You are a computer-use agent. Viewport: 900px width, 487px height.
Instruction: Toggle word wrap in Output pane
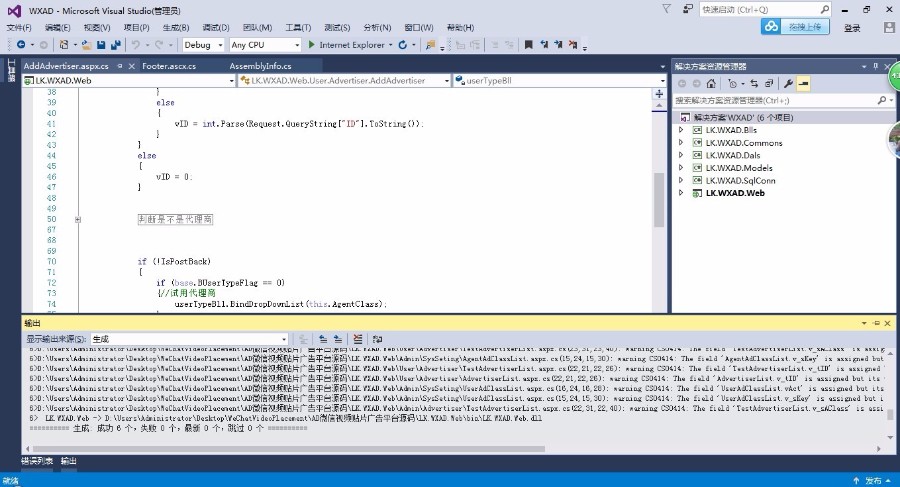tap(377, 339)
